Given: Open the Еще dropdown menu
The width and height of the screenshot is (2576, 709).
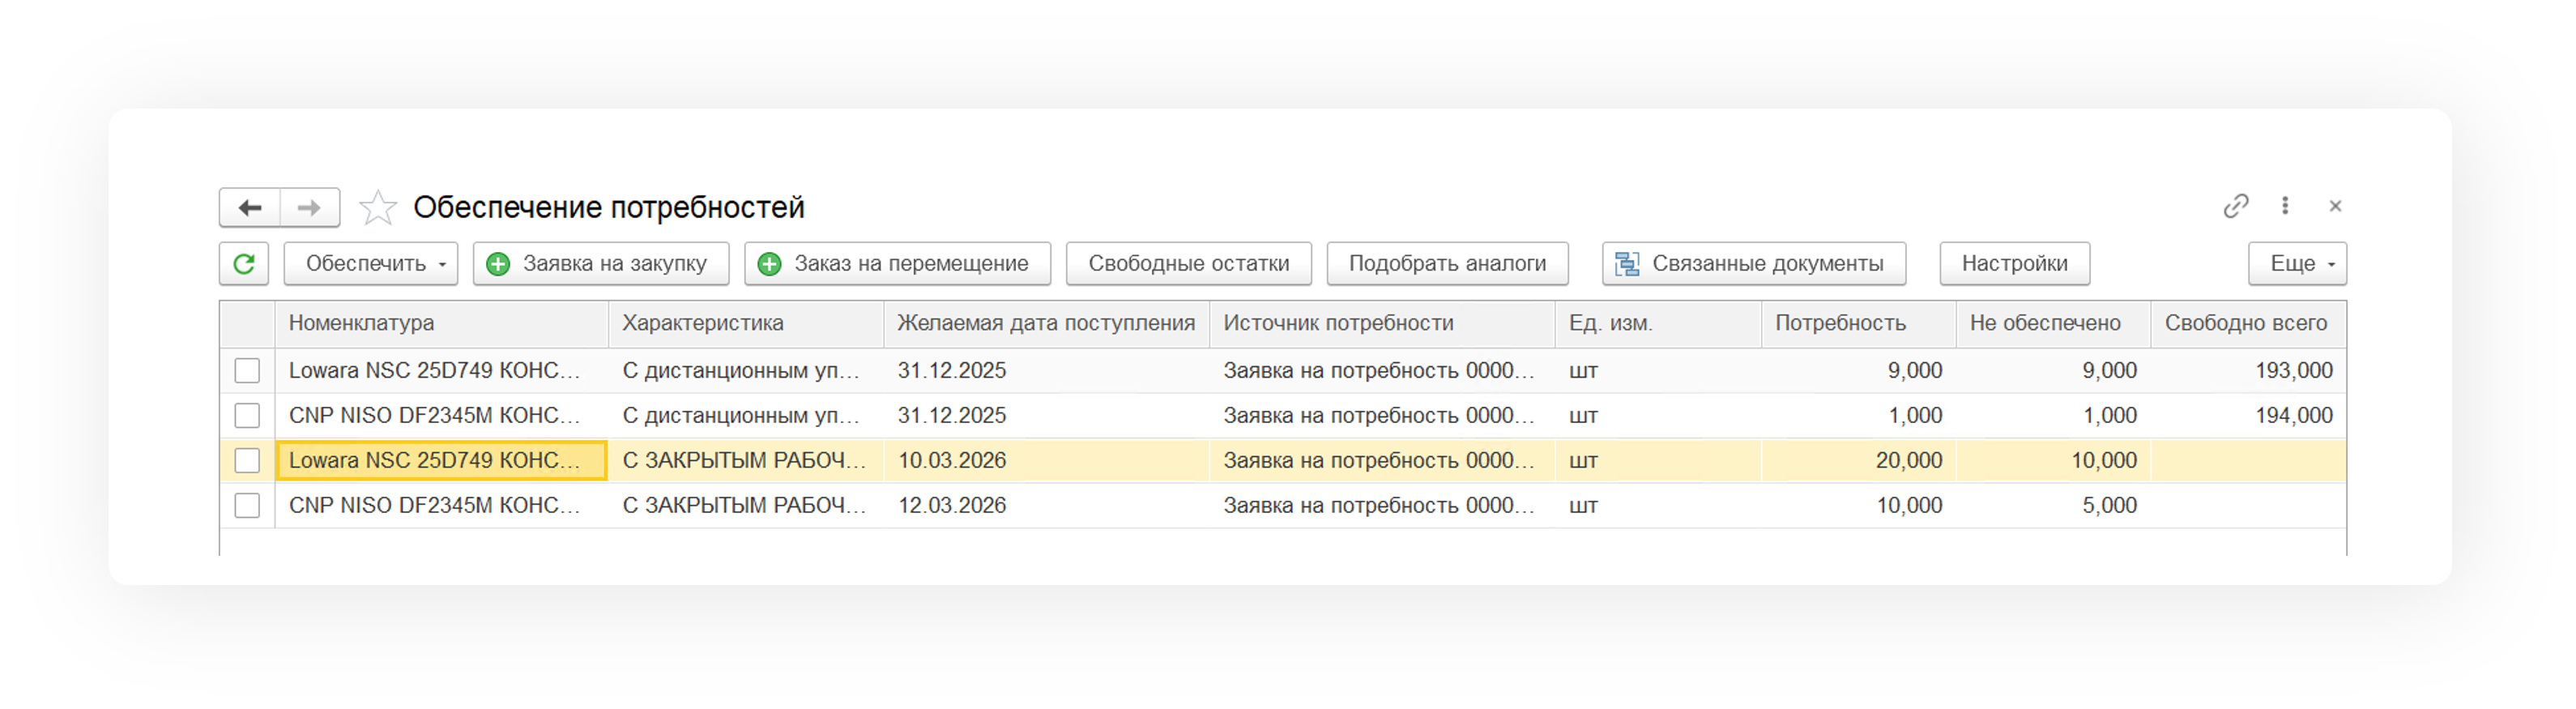Looking at the screenshot, I should tap(2297, 264).
